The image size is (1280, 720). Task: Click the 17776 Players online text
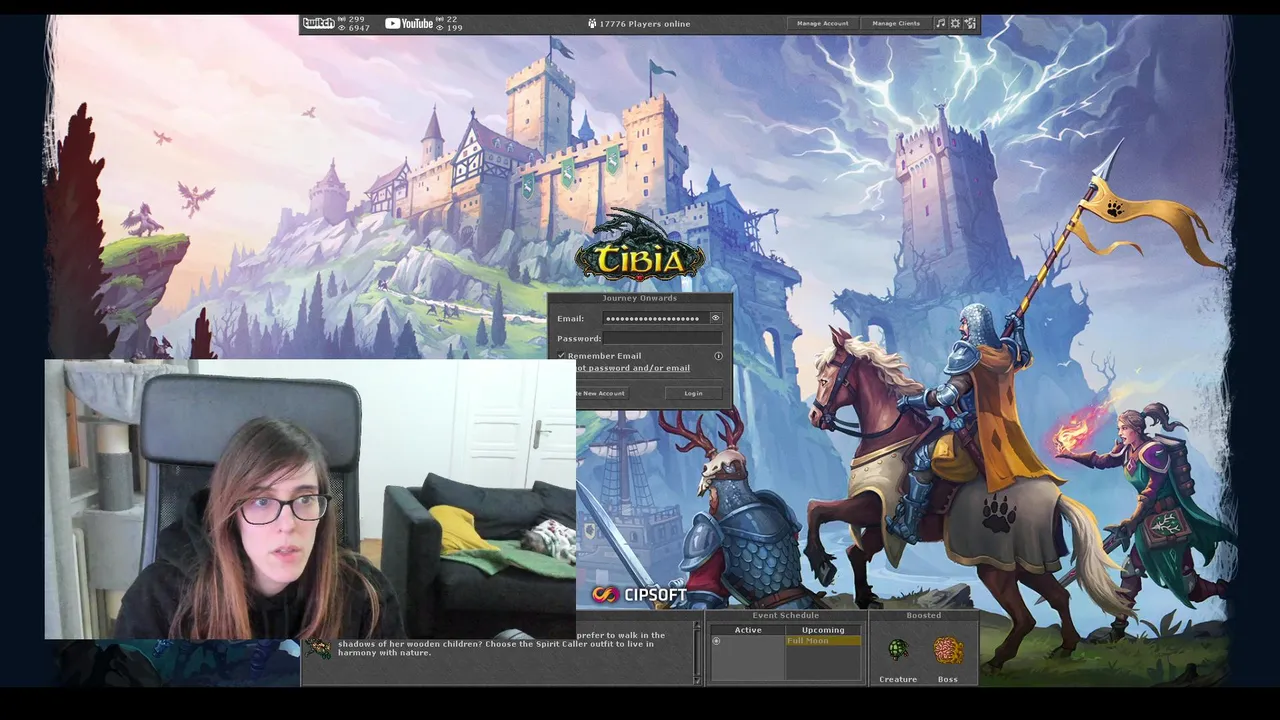coord(645,24)
